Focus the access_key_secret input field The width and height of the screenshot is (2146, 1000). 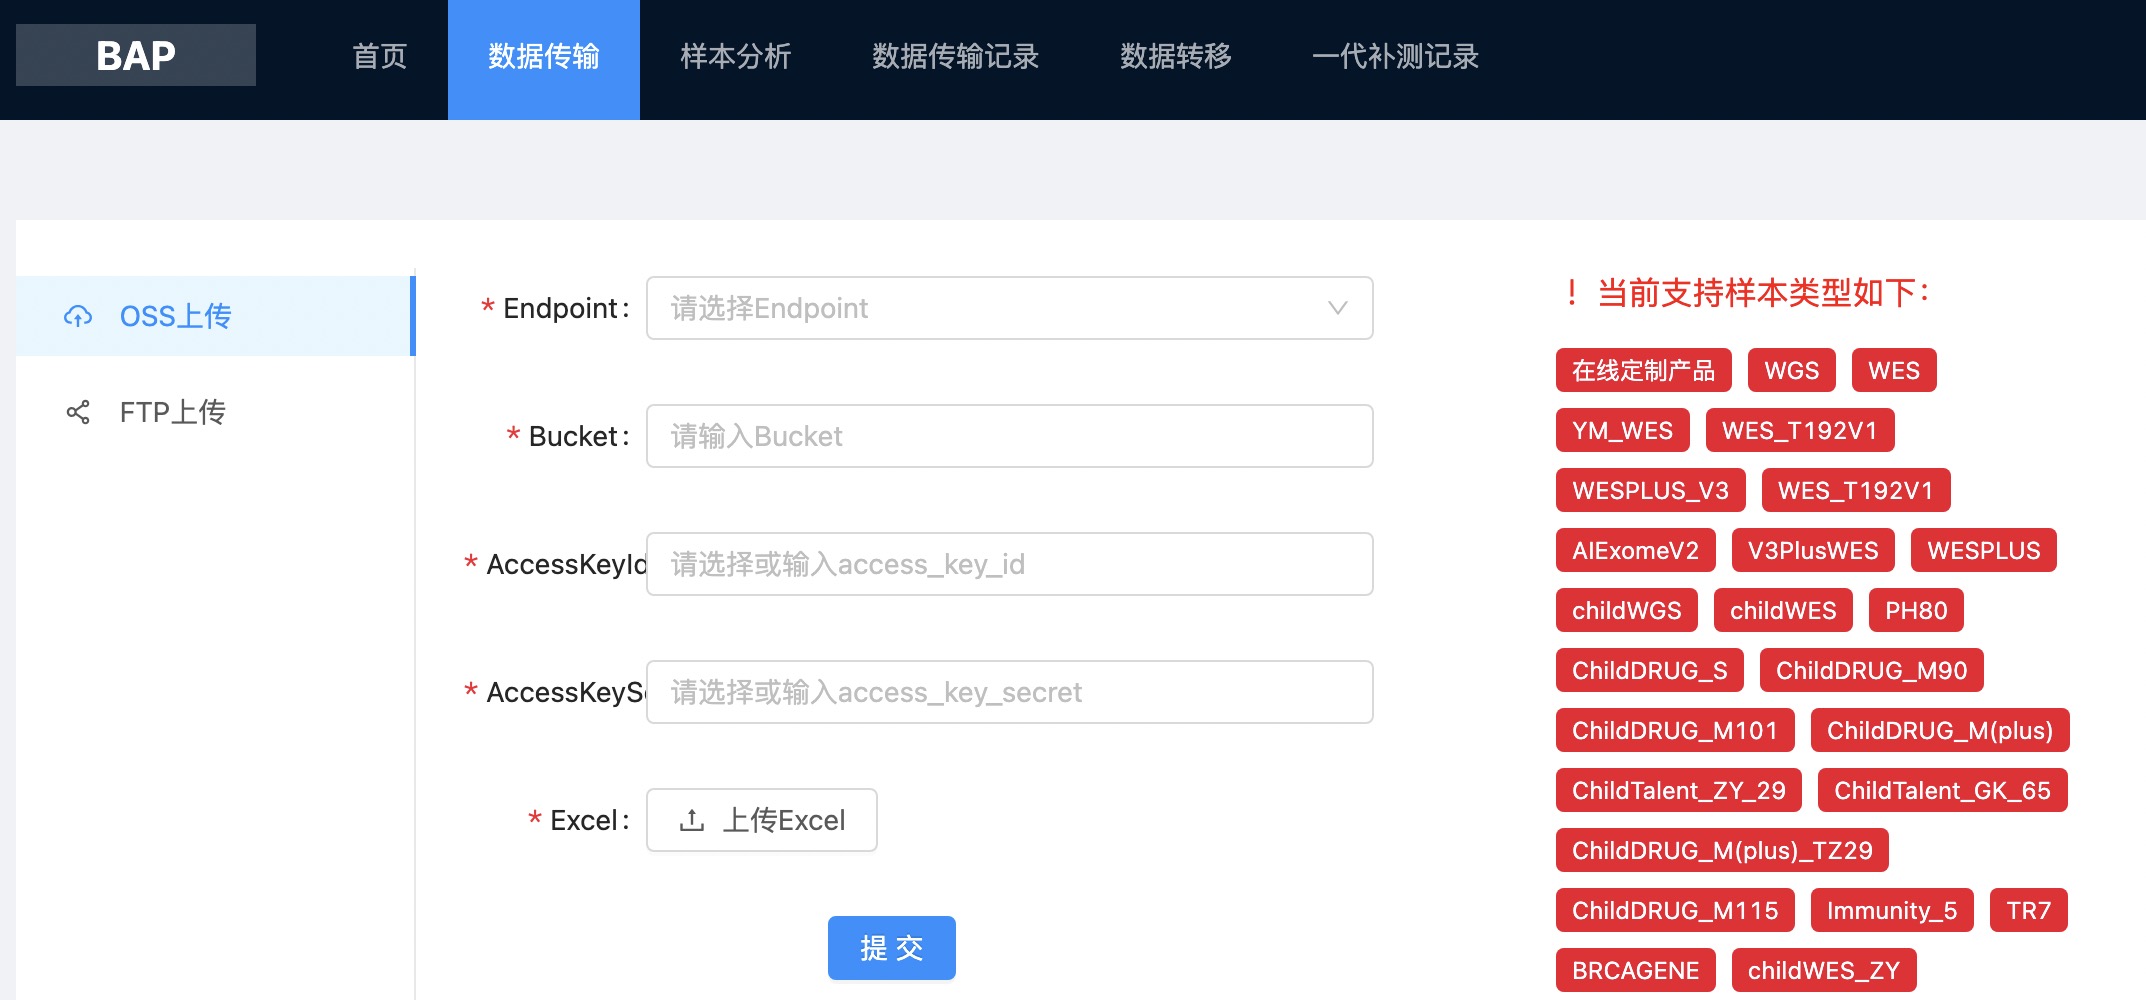point(1009,692)
